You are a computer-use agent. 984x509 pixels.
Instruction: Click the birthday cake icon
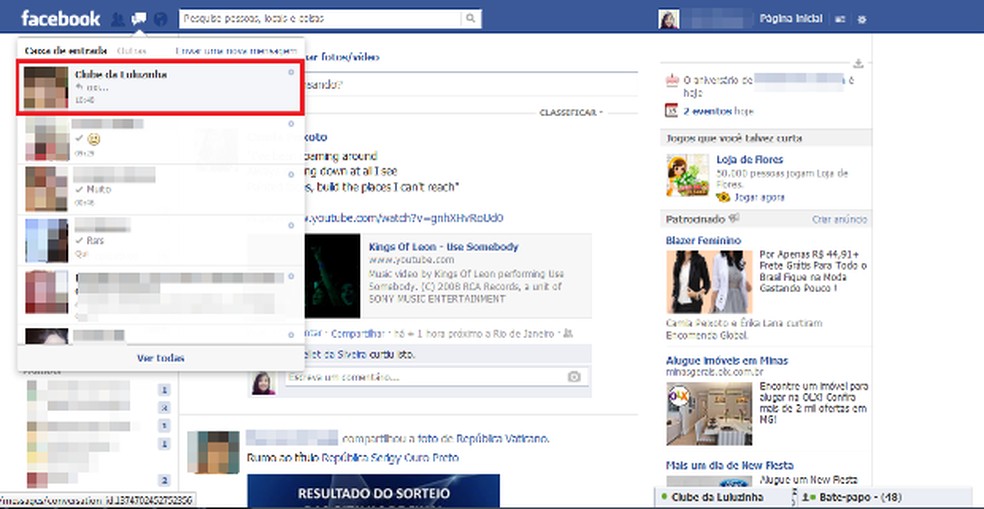pos(672,80)
